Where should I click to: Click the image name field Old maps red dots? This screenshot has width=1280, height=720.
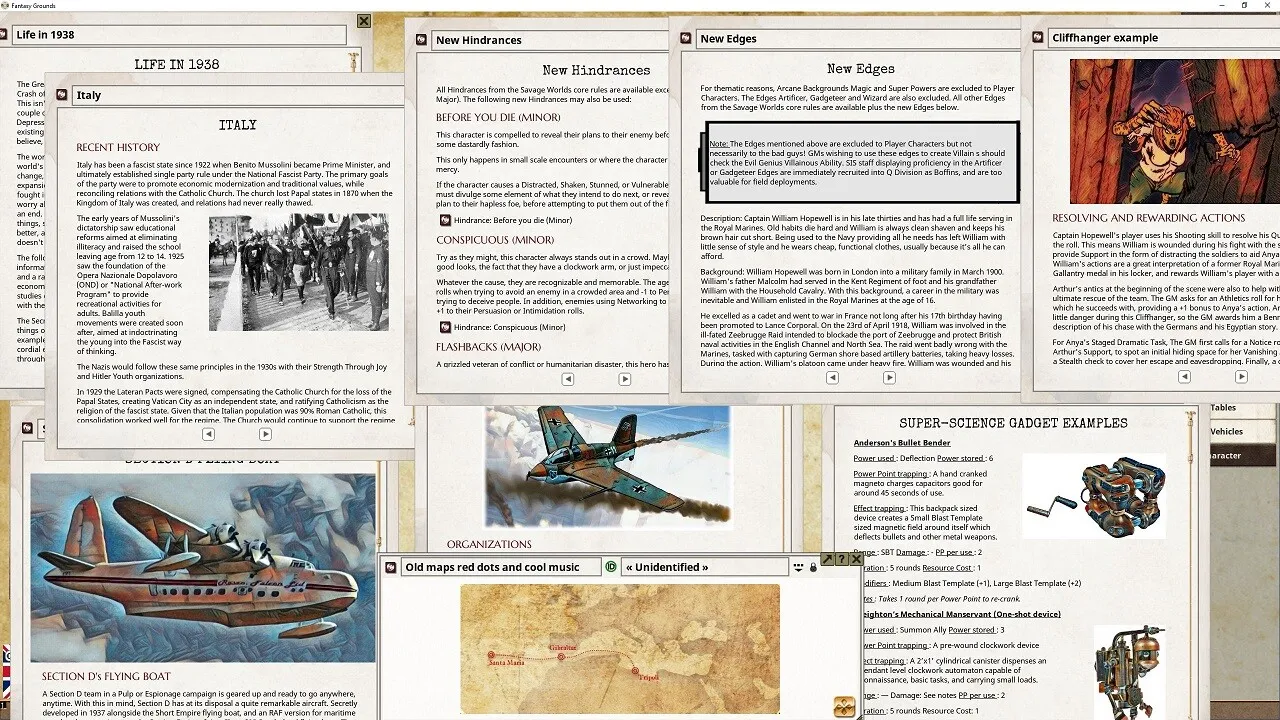[501, 567]
